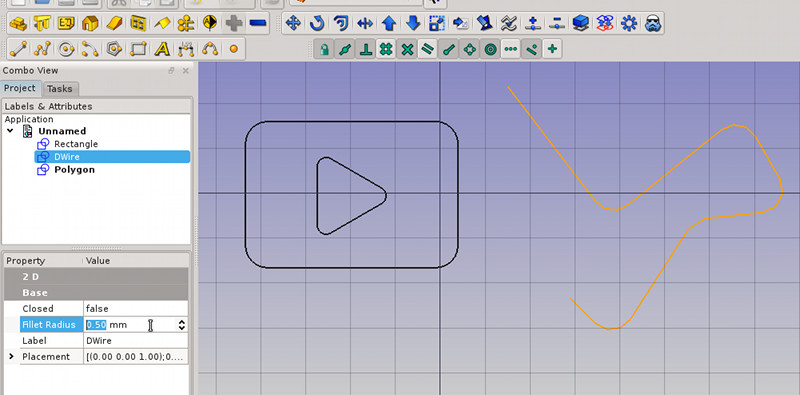Toggle snap parallel
Viewport: 800px width, 395px height.
click(428, 50)
